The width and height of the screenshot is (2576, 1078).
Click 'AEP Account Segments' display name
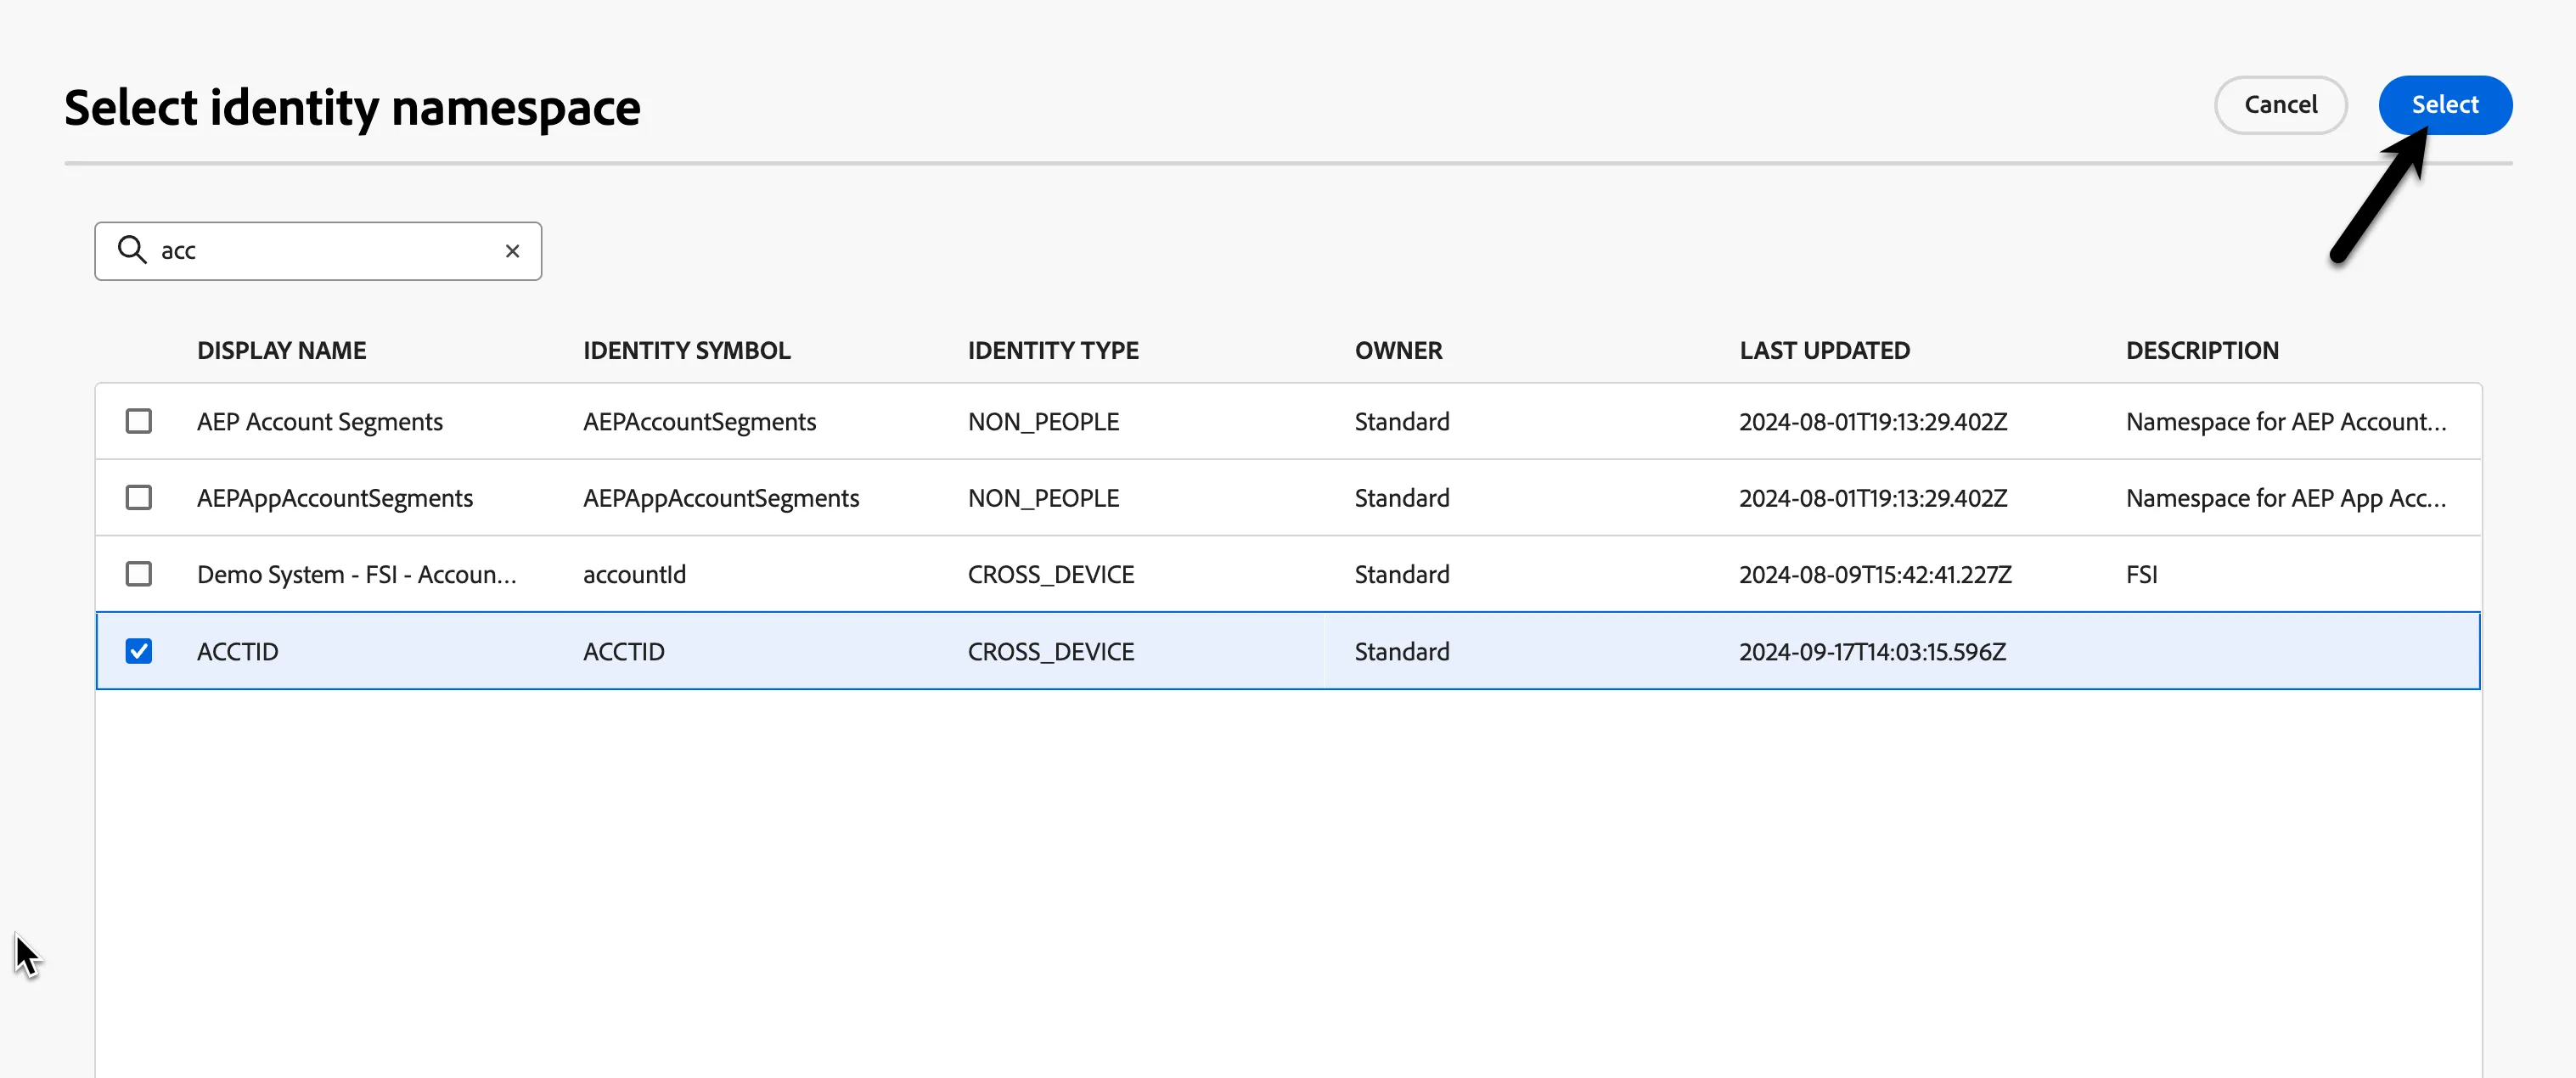click(x=320, y=422)
